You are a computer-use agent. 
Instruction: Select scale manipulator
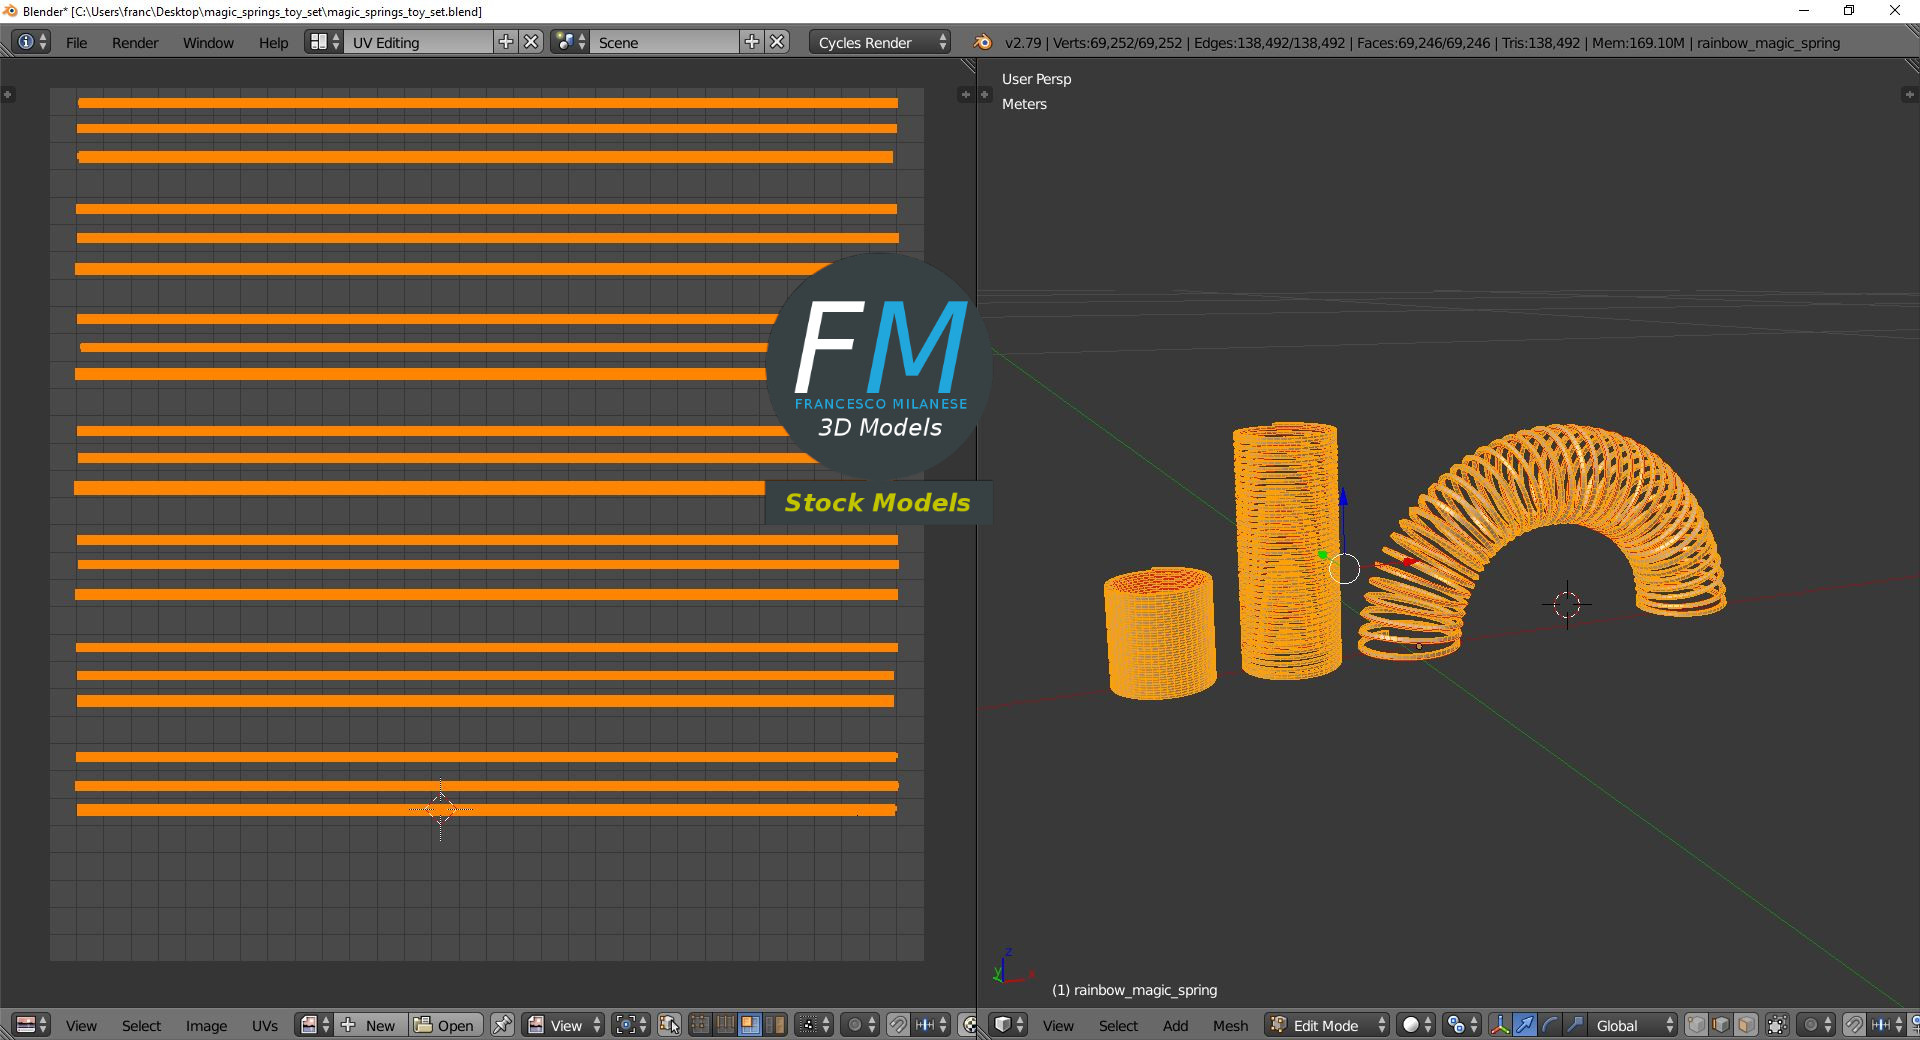1575,1025
